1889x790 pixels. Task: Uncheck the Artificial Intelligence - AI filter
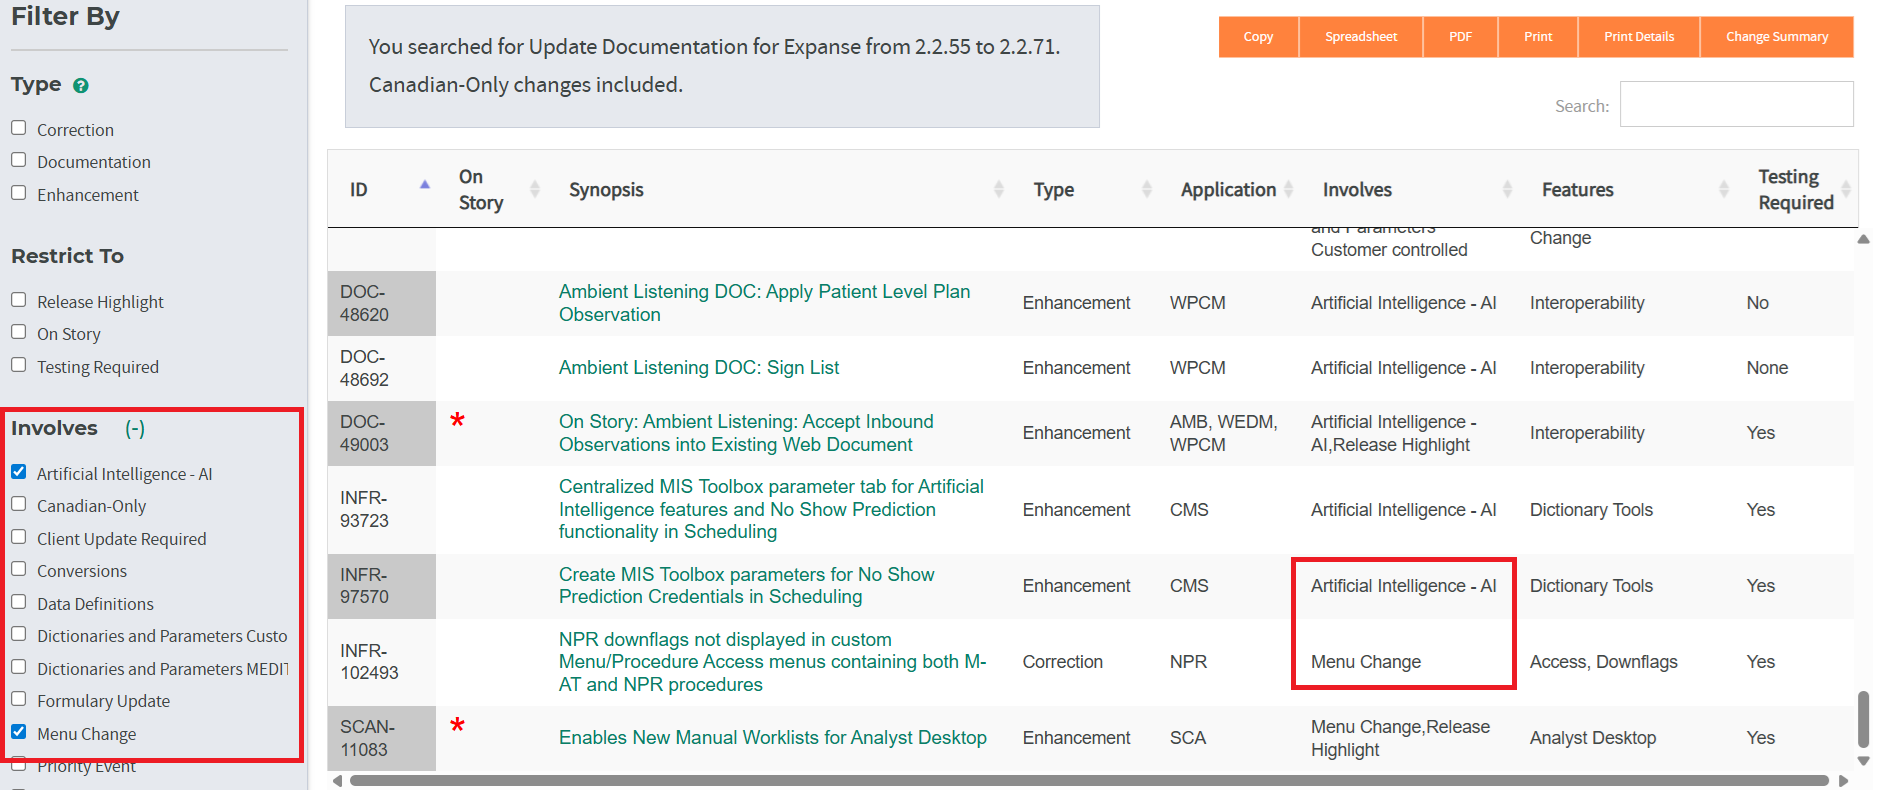[x=19, y=472]
